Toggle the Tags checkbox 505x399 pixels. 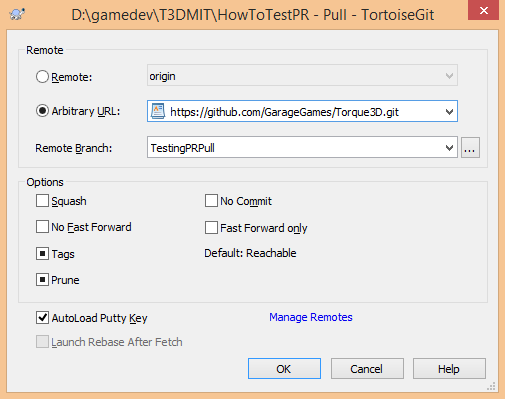click(x=42, y=254)
